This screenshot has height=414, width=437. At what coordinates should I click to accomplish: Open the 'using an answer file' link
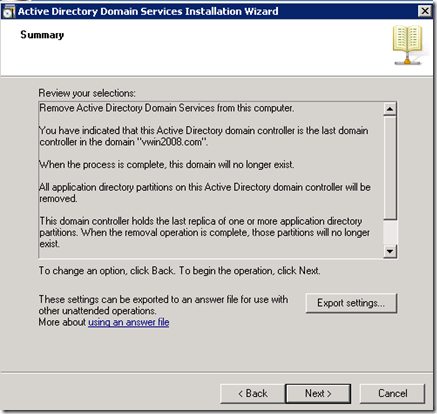(x=129, y=322)
